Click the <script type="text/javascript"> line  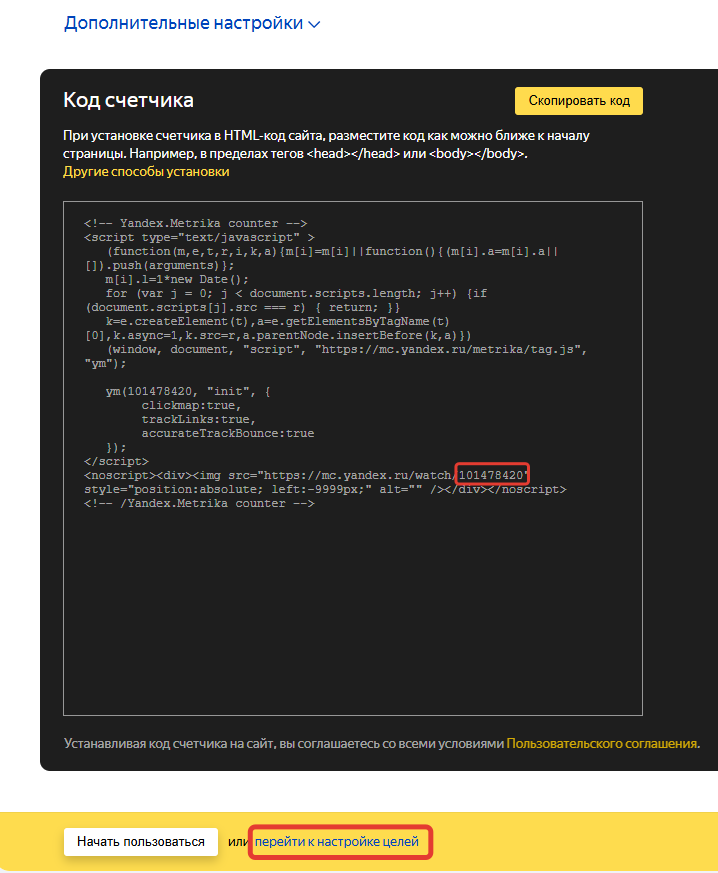(199, 237)
